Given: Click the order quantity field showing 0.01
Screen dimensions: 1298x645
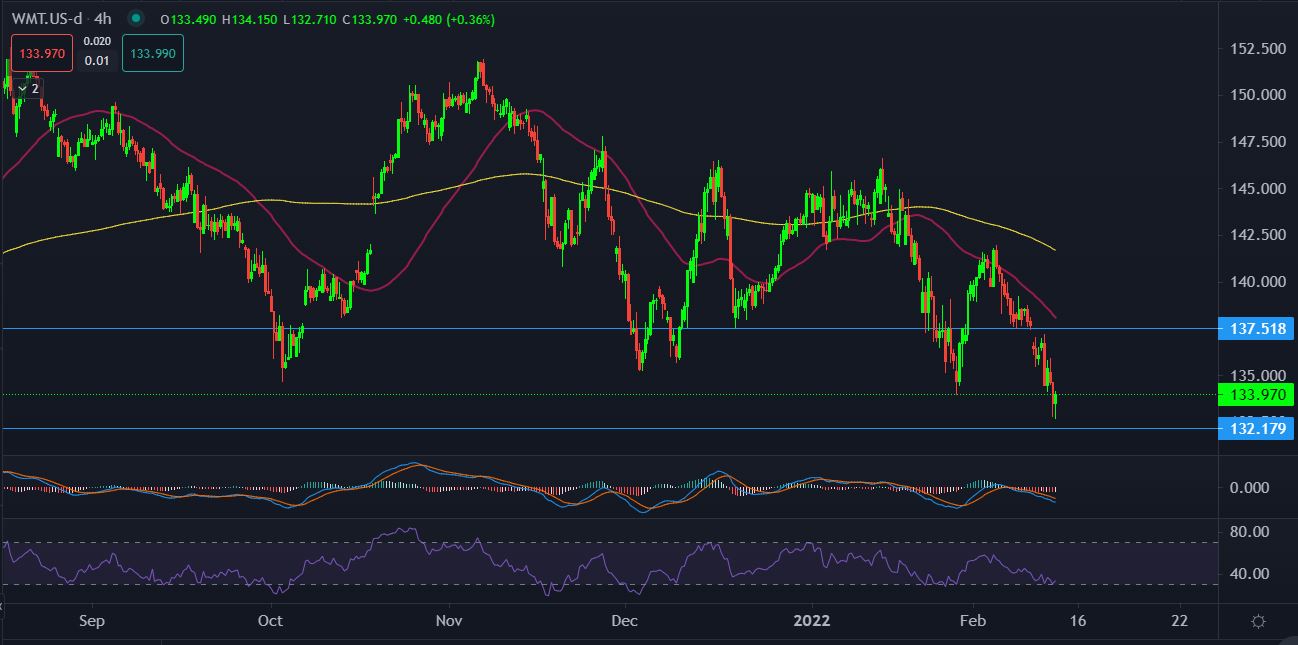Looking at the screenshot, I should tap(97, 62).
